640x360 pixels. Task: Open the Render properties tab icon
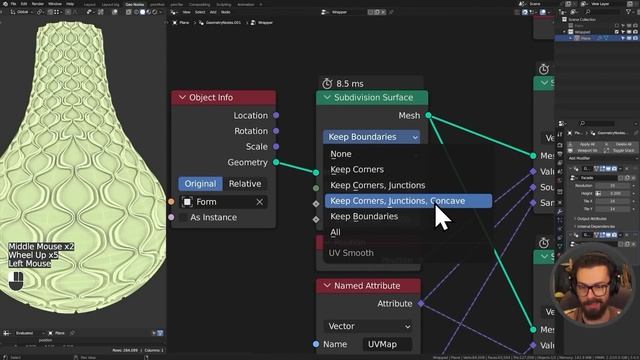click(x=560, y=145)
